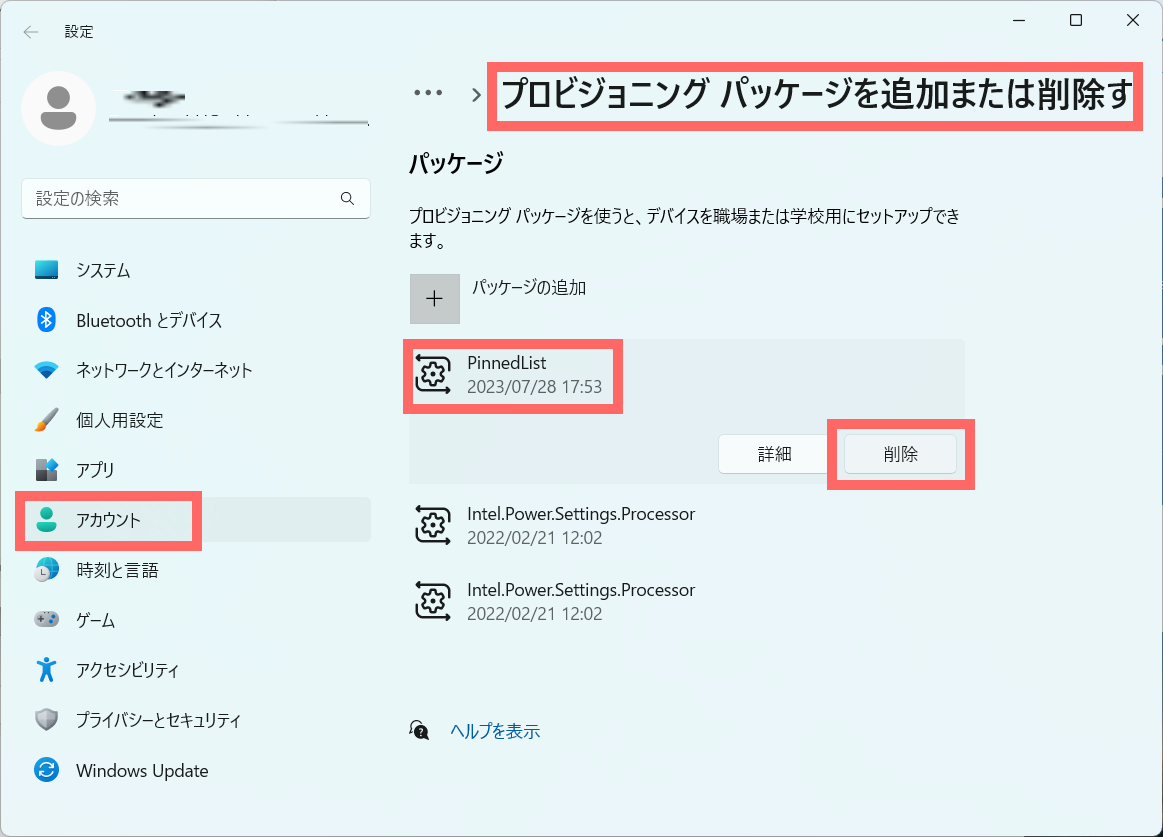The image size is (1163, 837).
Task: Click the ゲーム controller icon
Action: point(46,620)
